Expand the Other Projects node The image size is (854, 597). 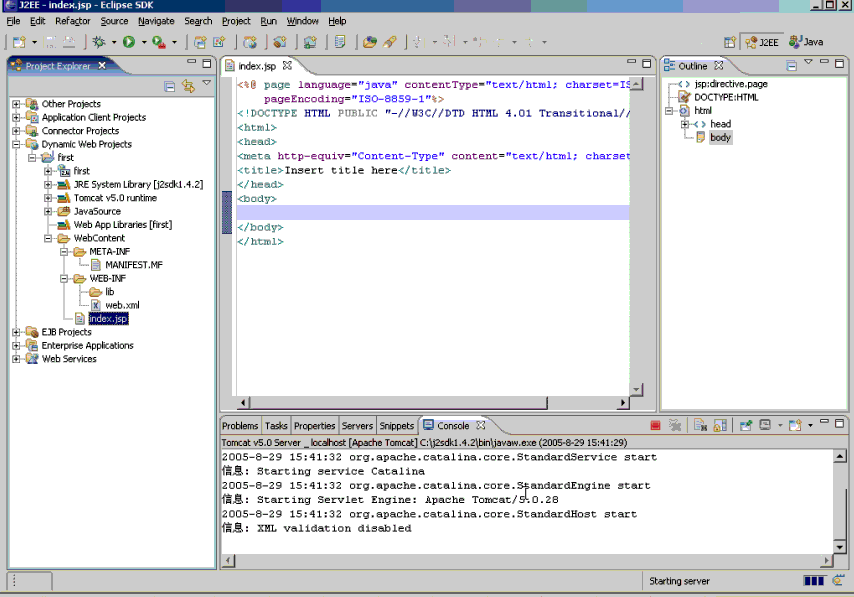pos(16,103)
